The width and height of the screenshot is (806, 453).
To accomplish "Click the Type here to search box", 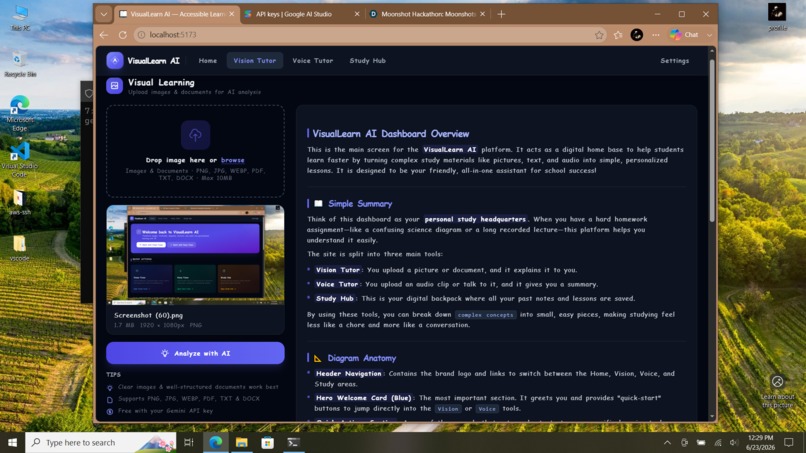I will [101, 442].
